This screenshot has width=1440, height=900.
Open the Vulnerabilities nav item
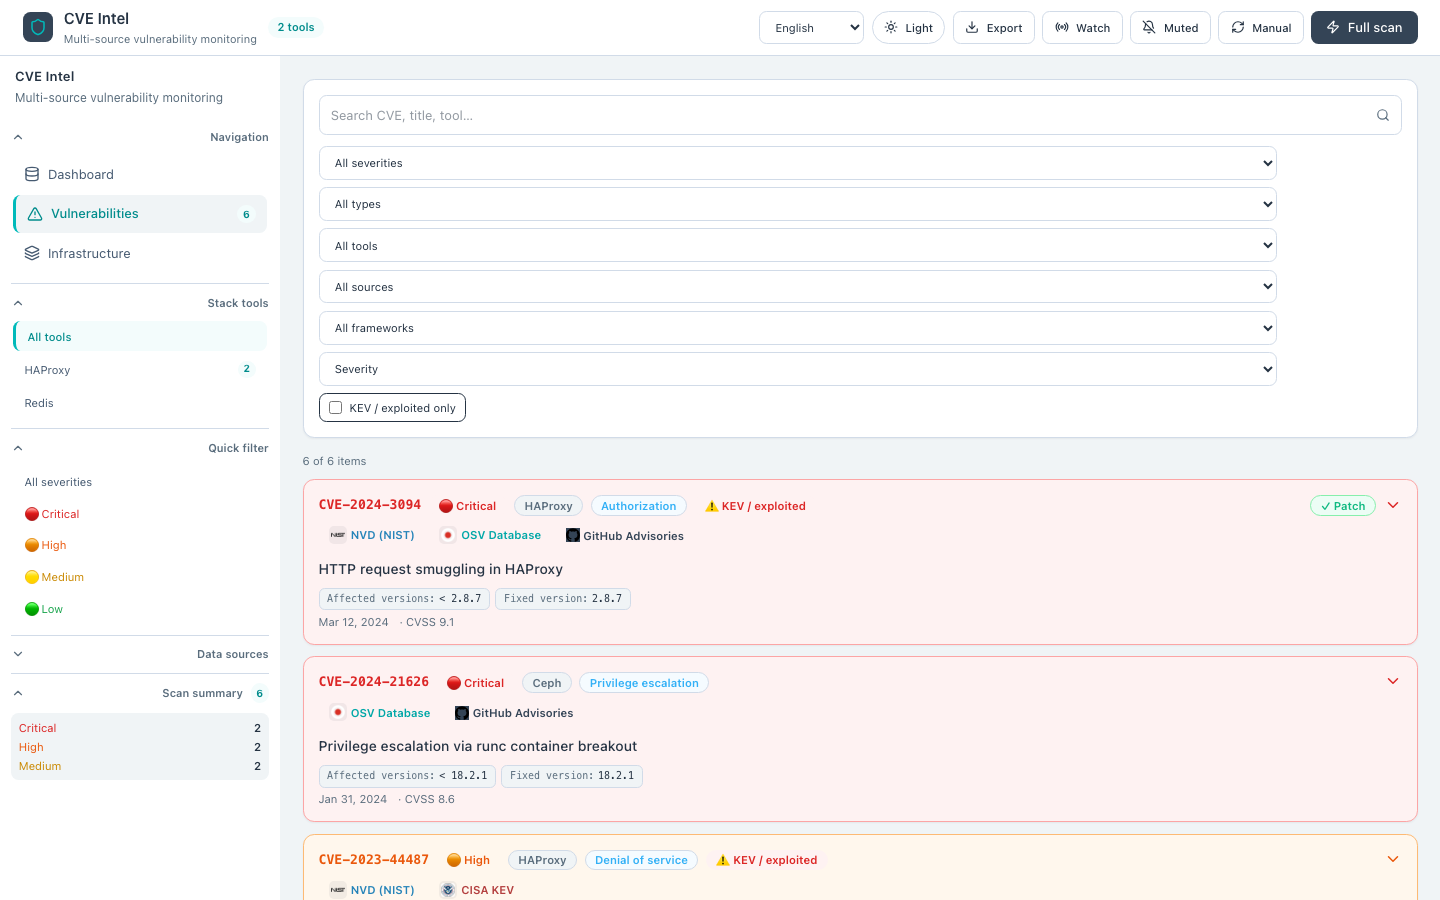[x=140, y=214]
